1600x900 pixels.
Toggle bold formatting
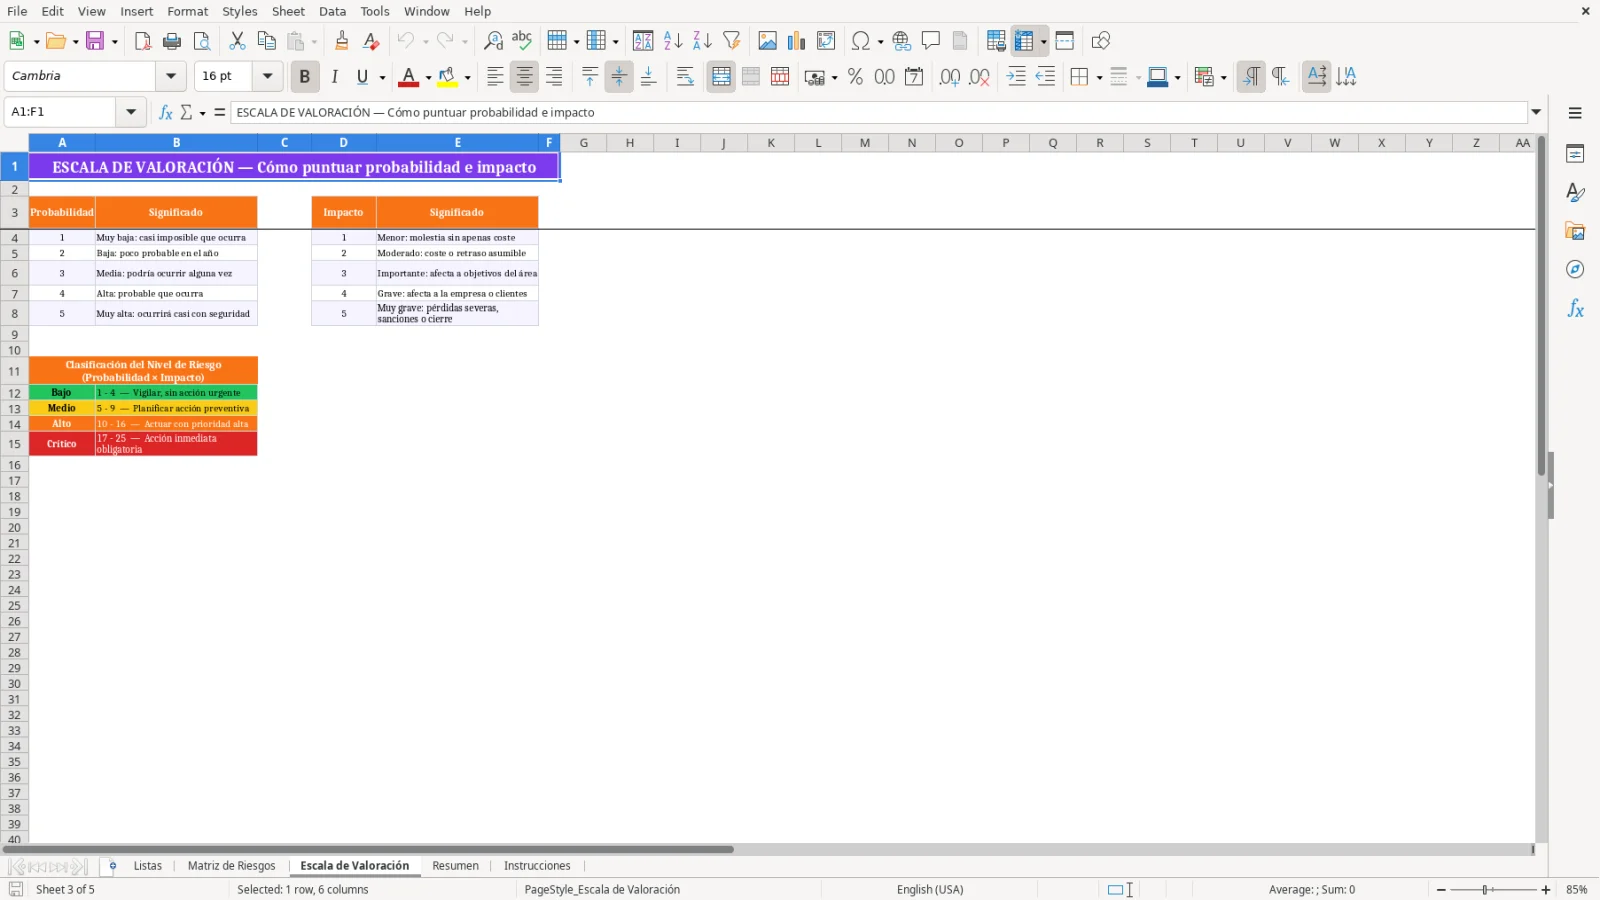click(304, 77)
